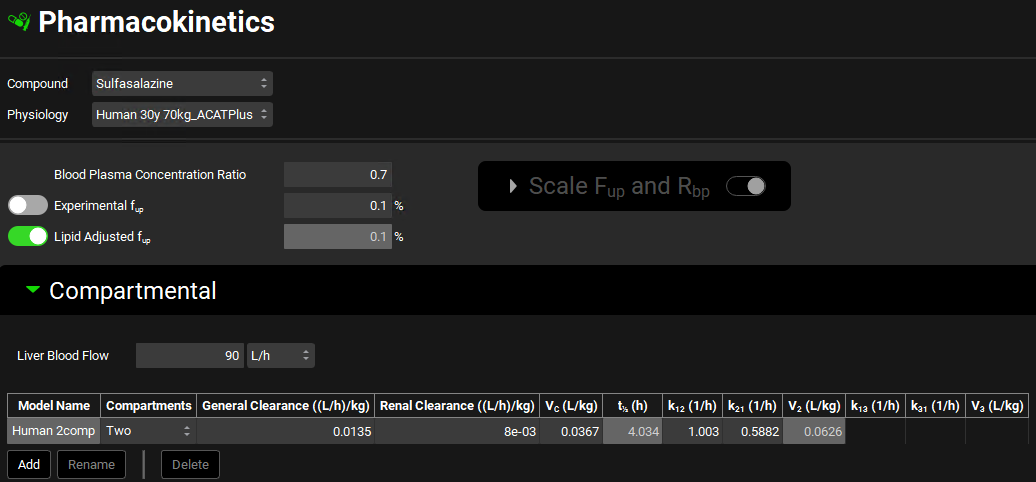
Task: Change Liver Blood Flow unit L/h
Action: (281, 355)
